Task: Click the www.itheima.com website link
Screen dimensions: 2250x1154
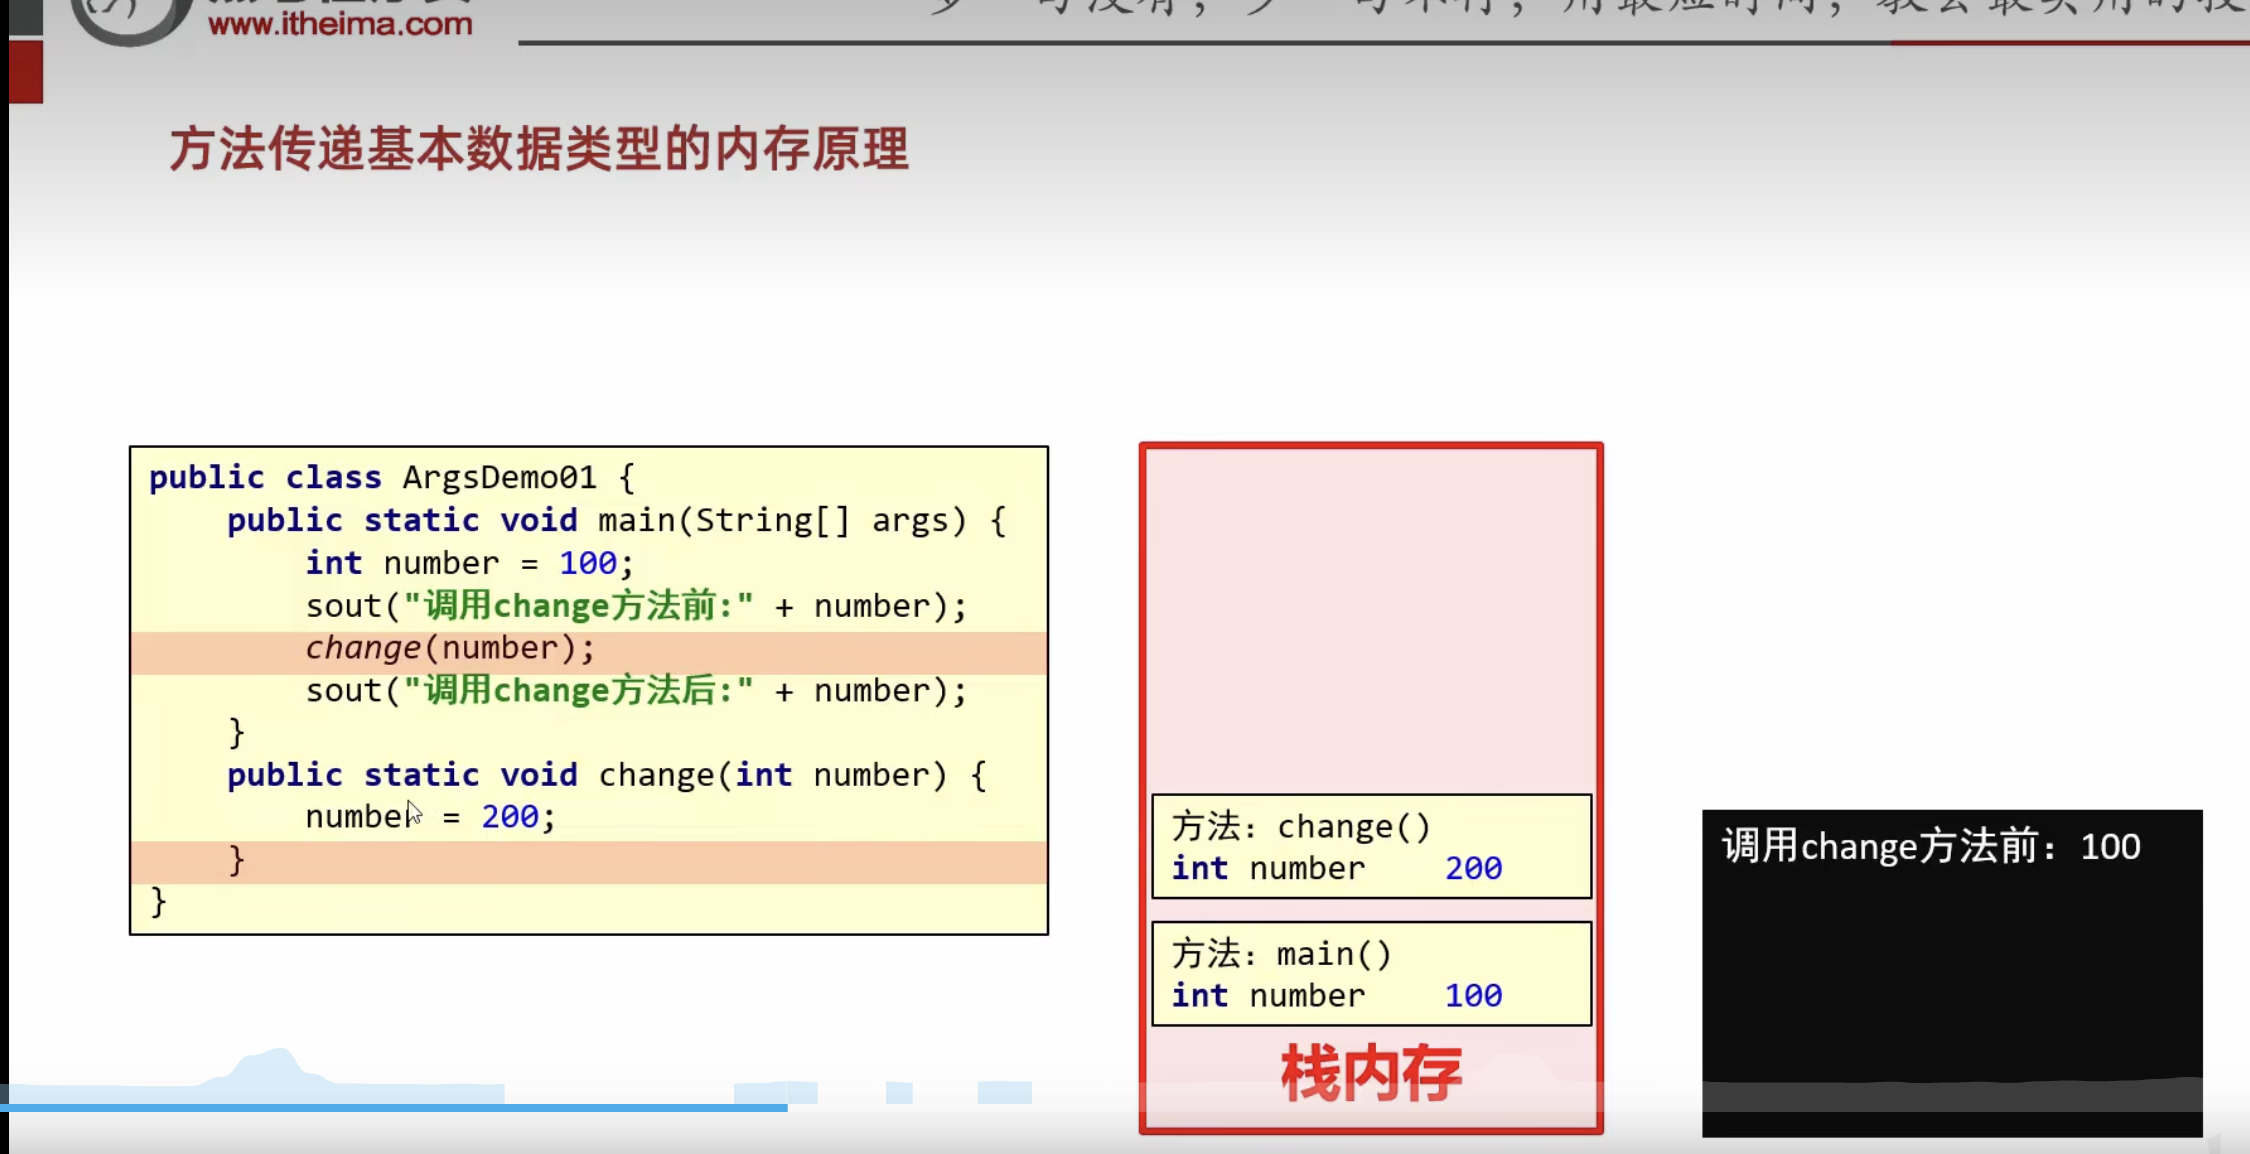Action: 340,24
